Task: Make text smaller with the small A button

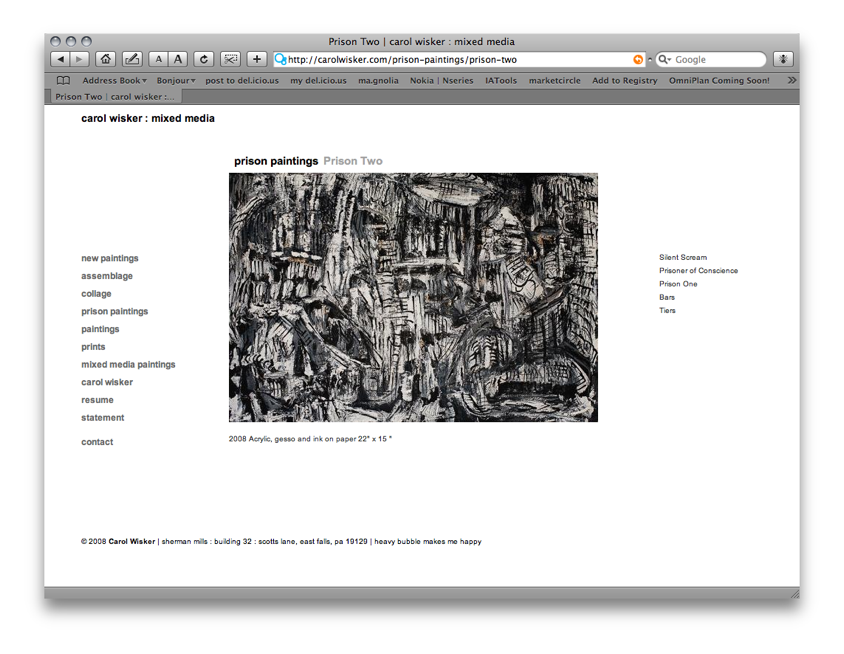Action: click(158, 59)
